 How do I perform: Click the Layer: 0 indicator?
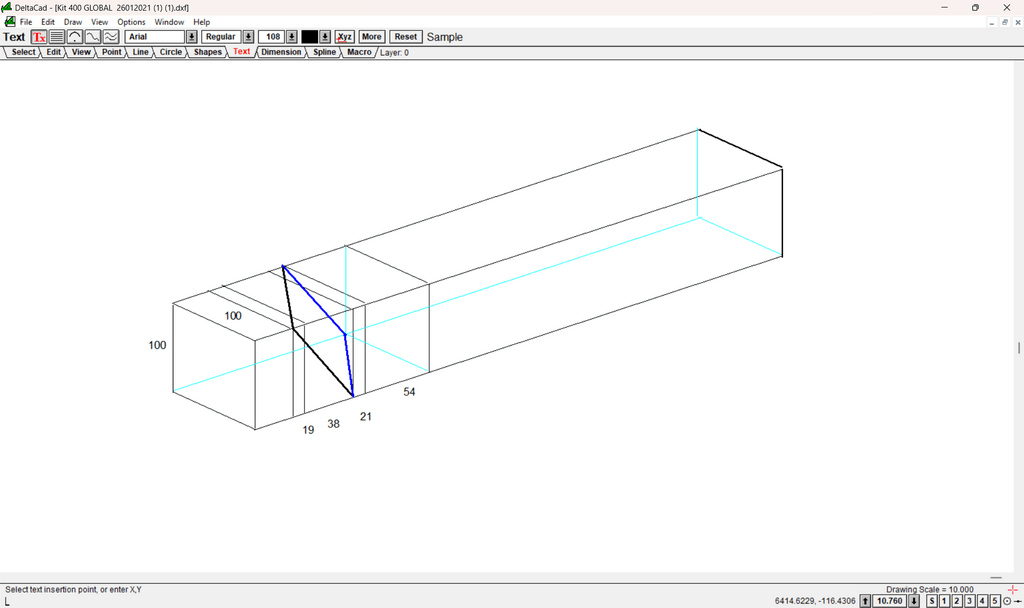(394, 53)
